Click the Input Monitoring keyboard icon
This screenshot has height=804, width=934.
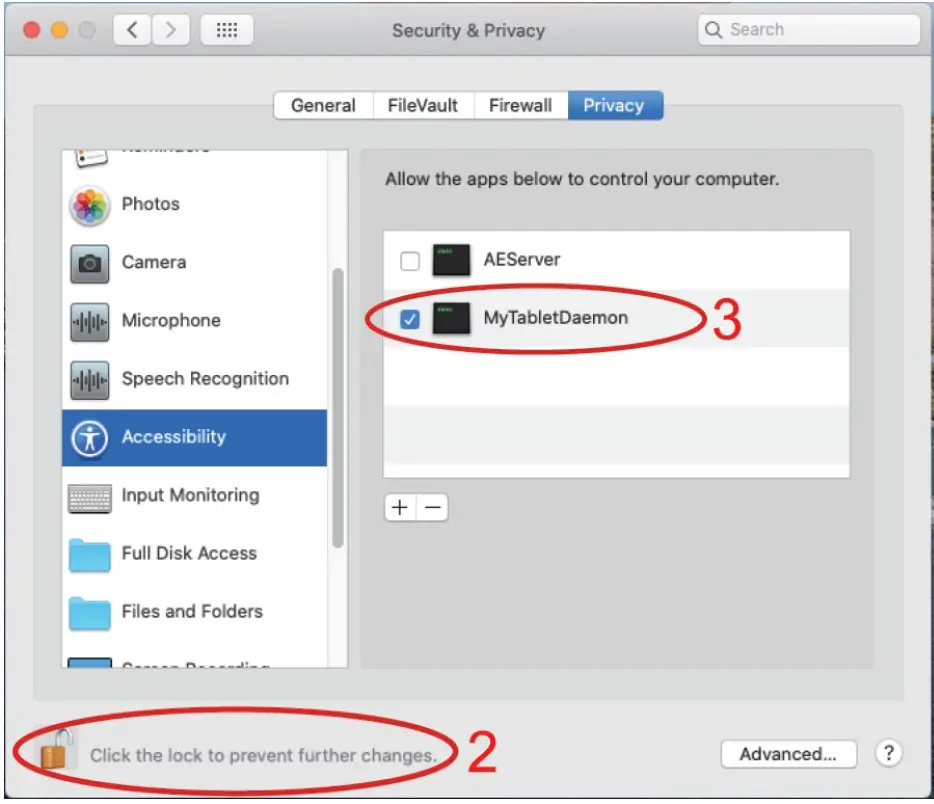[89, 498]
